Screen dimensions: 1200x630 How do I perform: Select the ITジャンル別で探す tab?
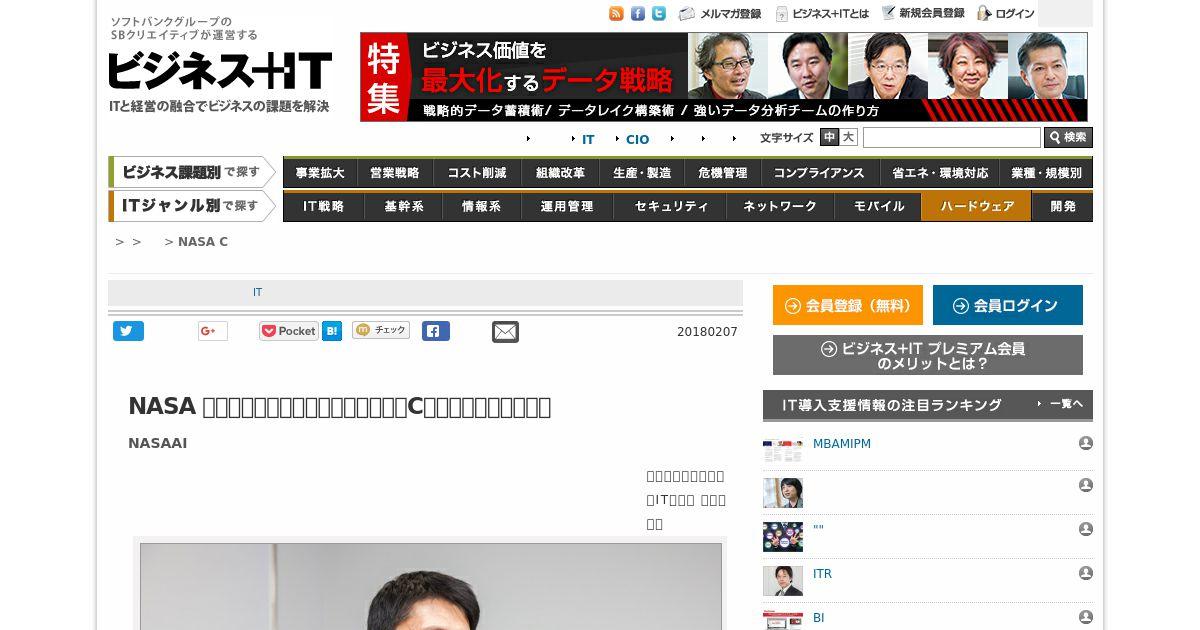point(192,206)
